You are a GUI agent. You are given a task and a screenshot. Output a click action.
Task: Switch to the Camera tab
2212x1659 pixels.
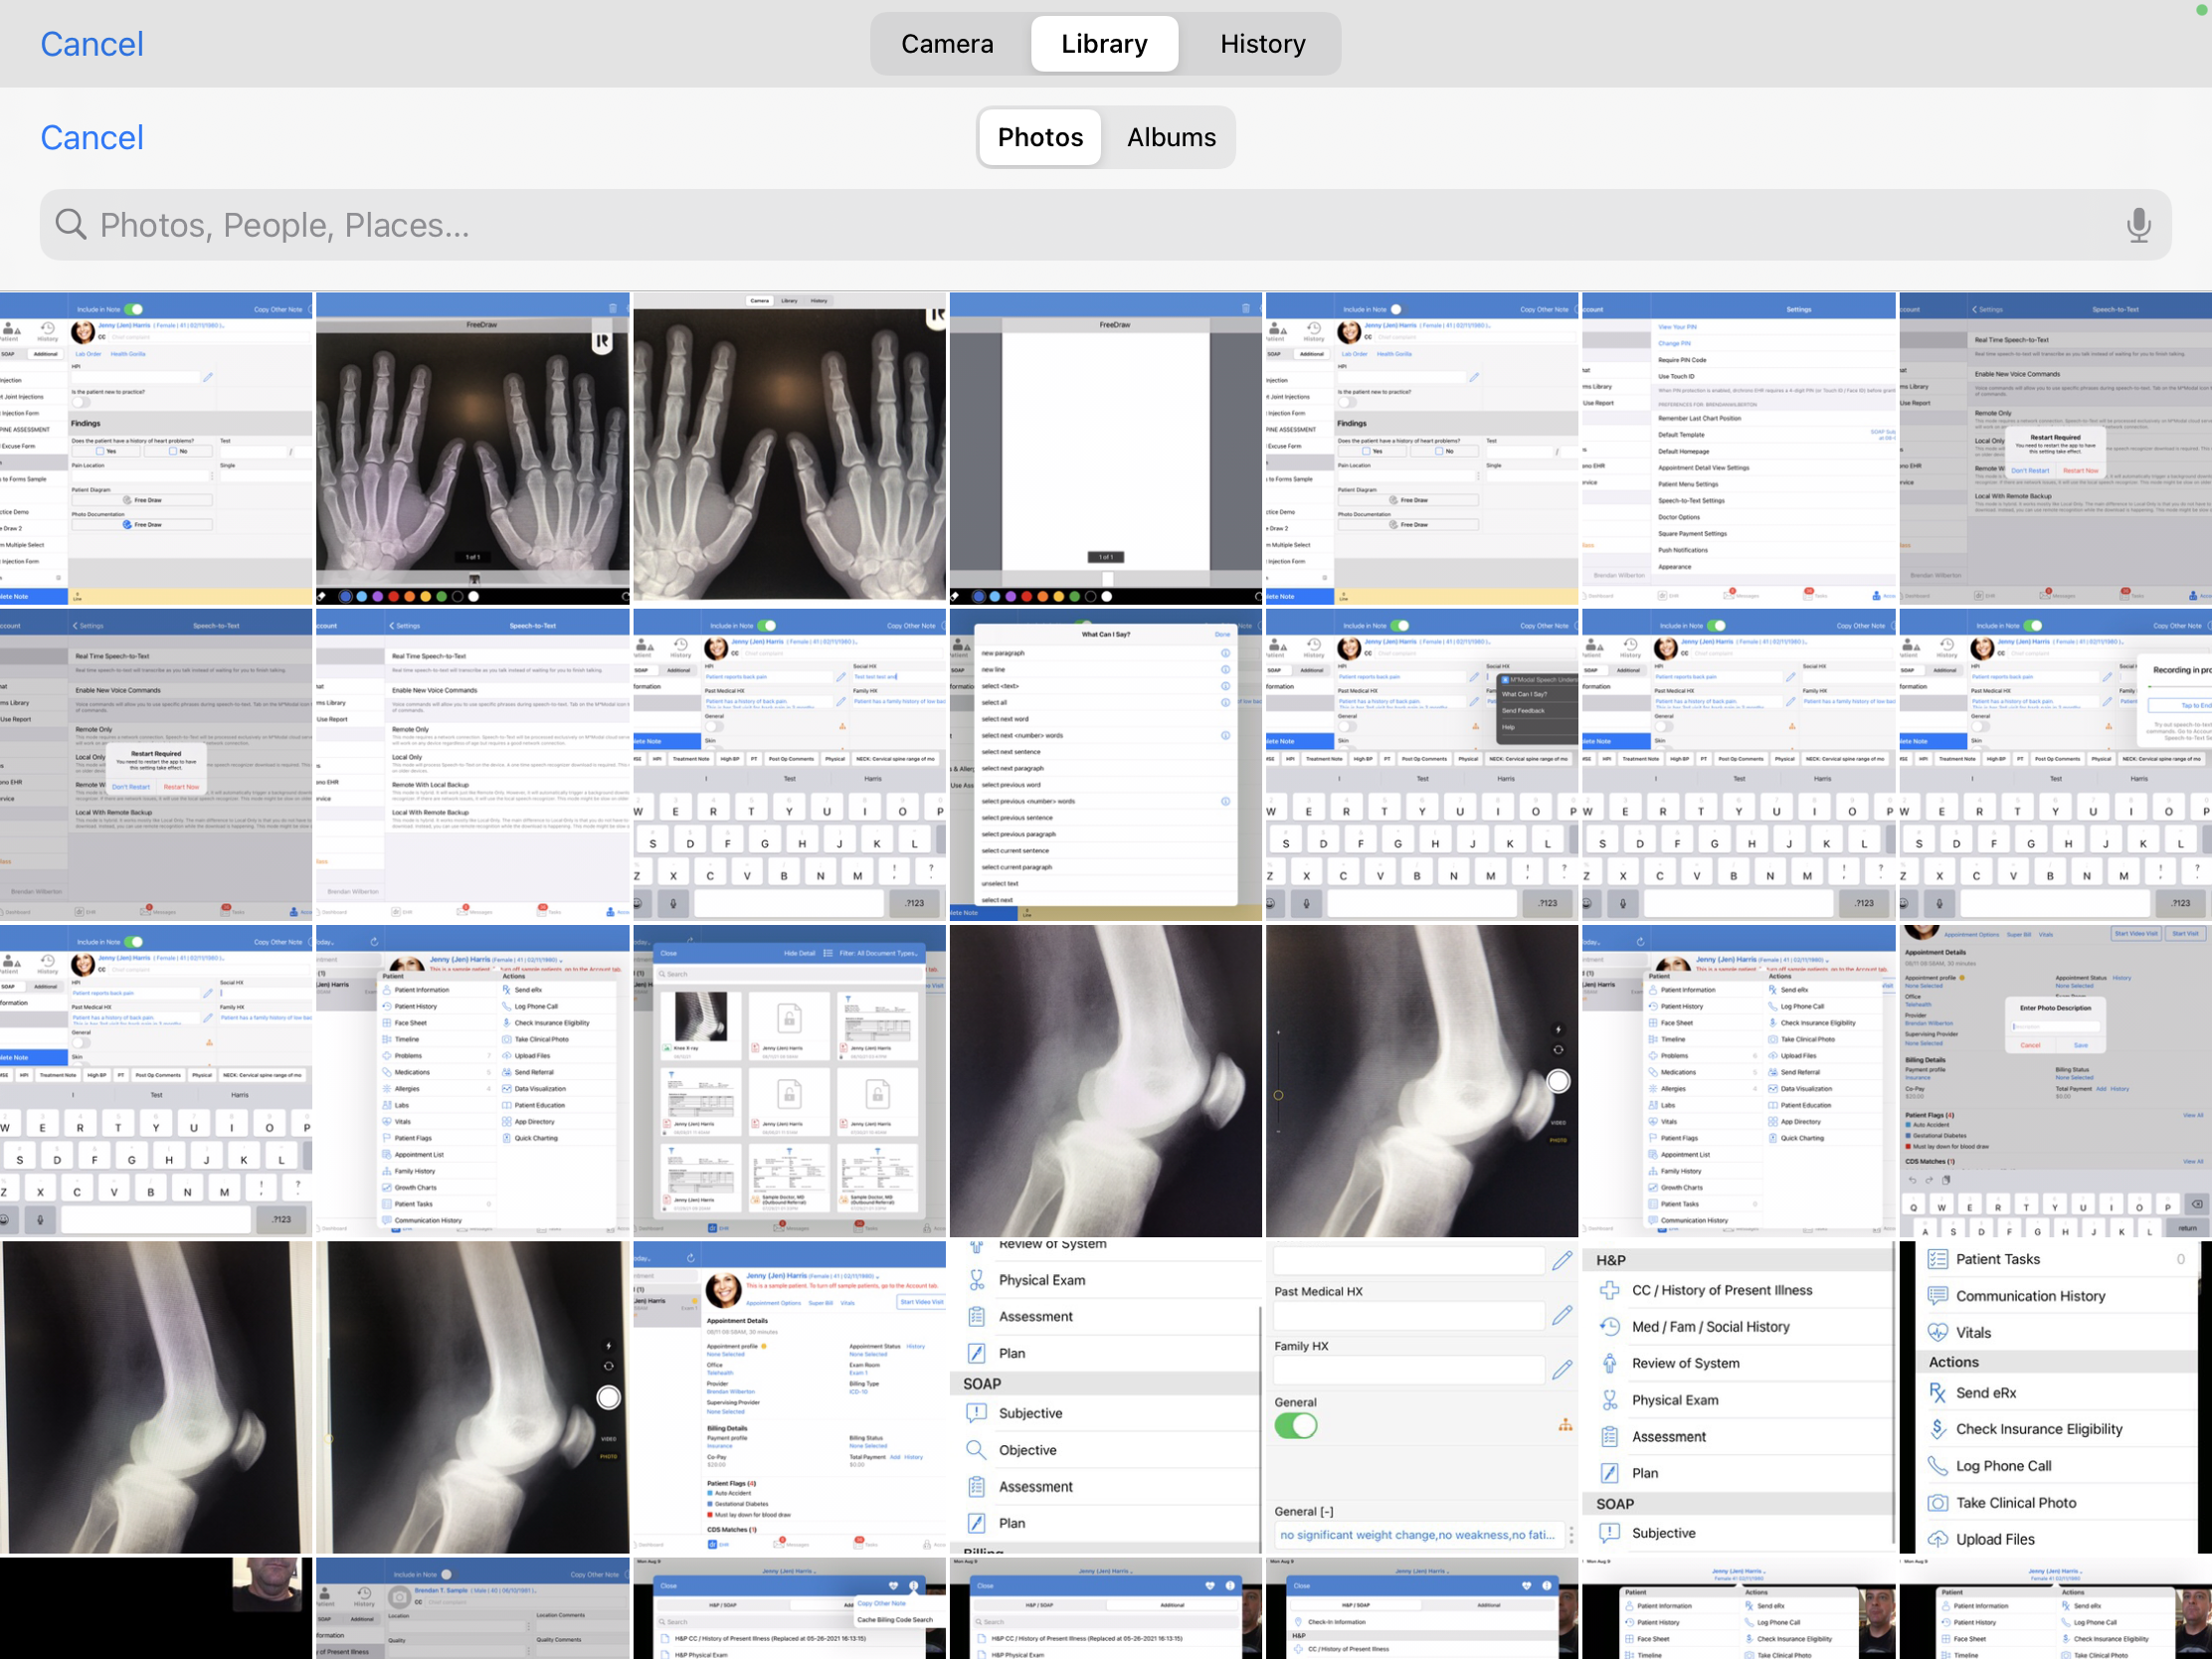(947, 44)
